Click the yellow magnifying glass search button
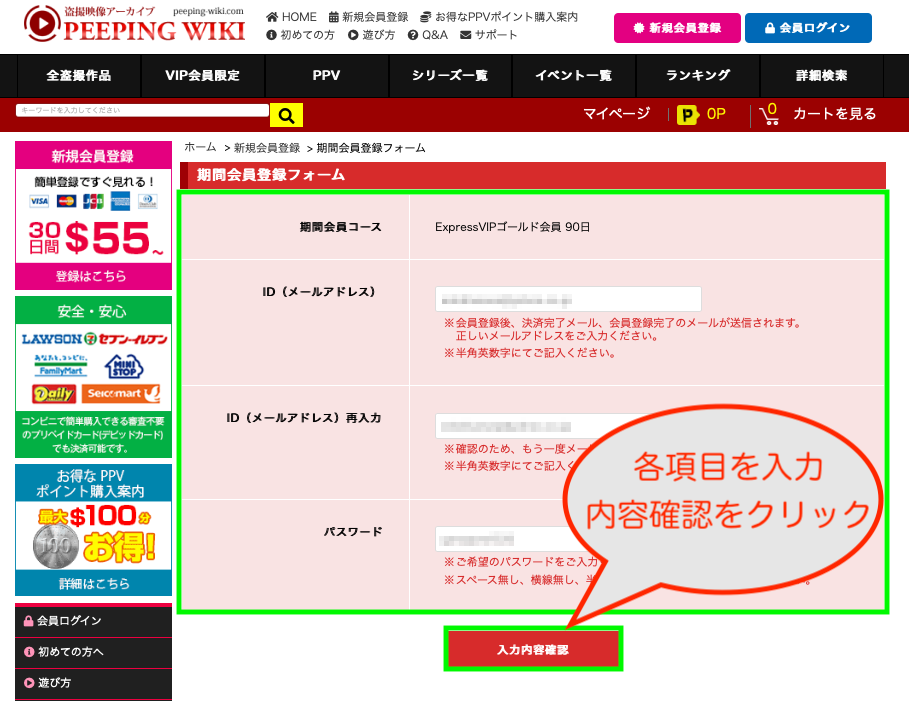Image resolution: width=909 pixels, height=701 pixels. click(286, 116)
